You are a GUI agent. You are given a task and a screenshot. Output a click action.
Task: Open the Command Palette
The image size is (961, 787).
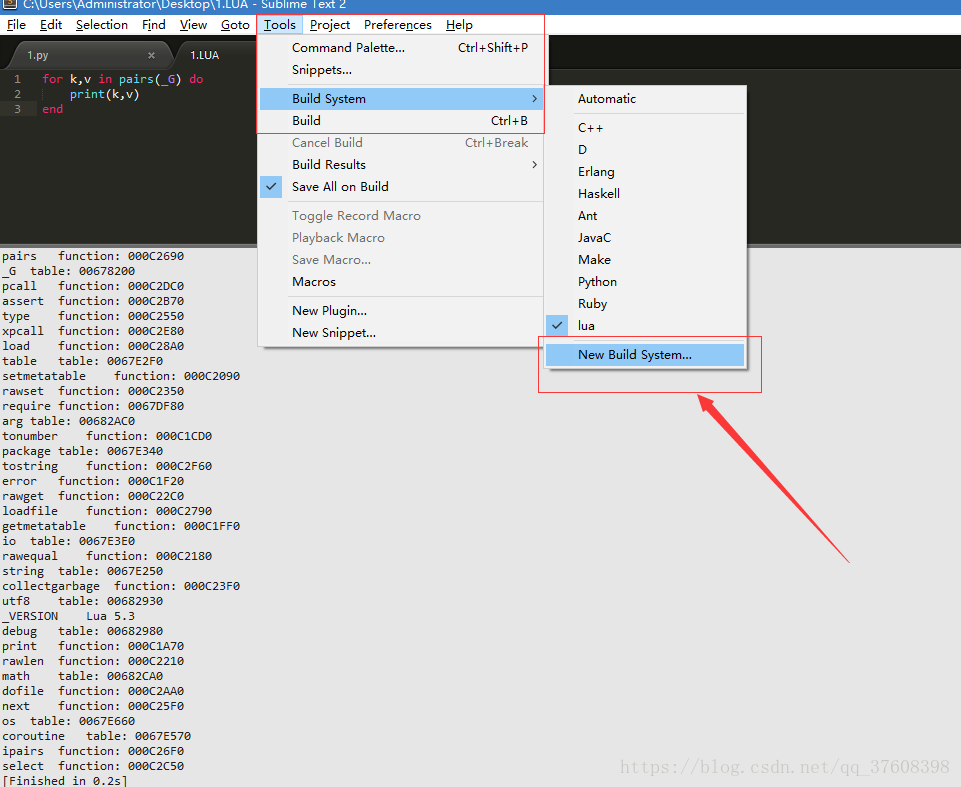348,47
